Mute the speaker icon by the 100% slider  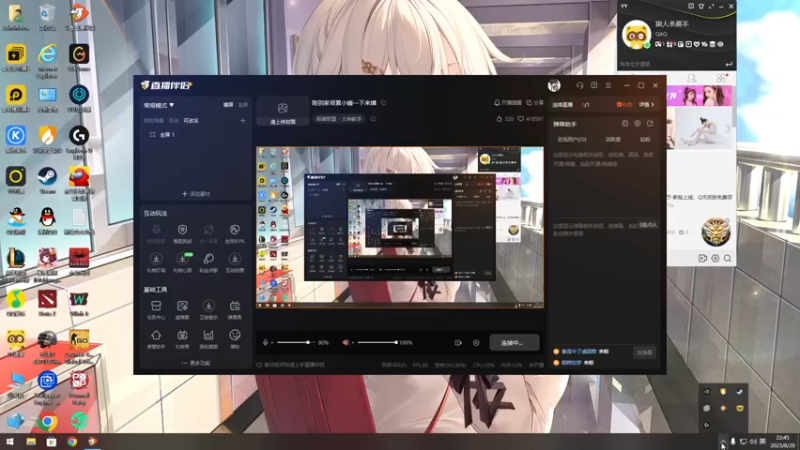346,343
